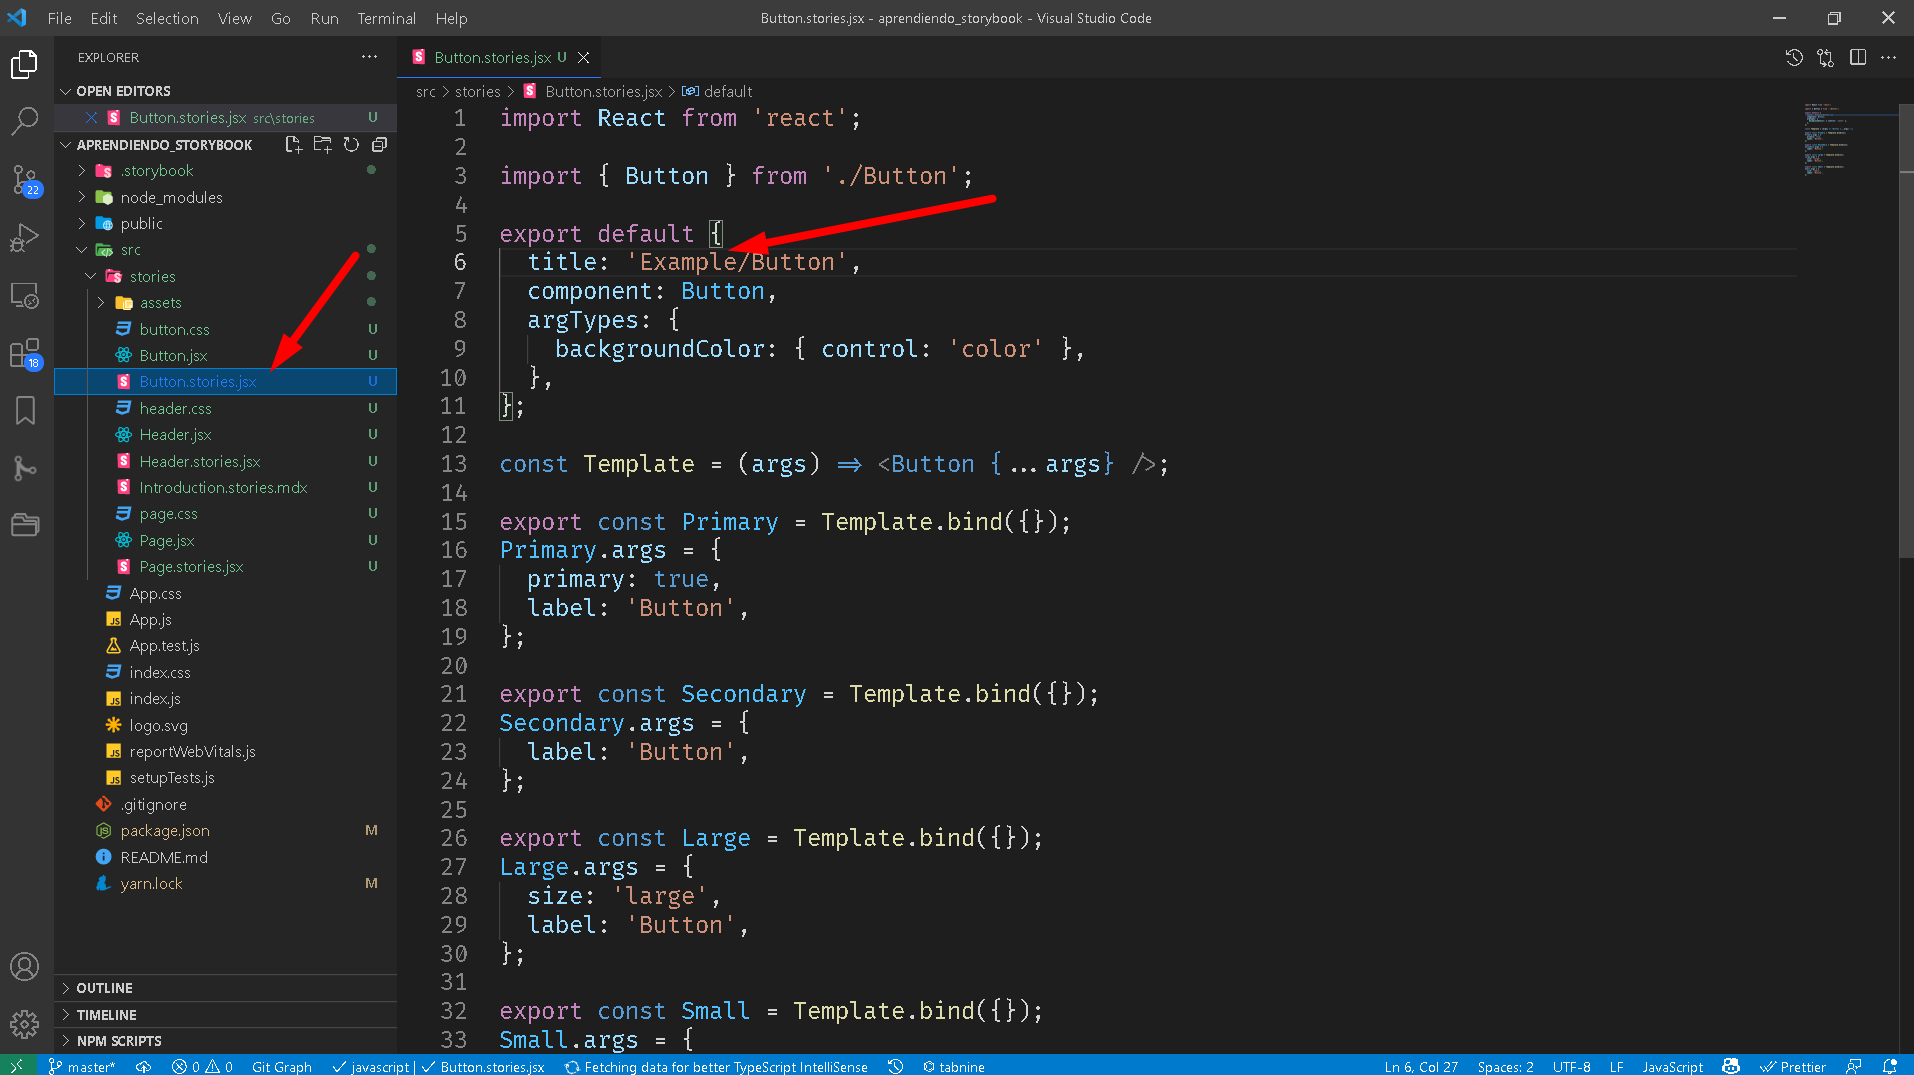Open Git Graph from status bar
Image resolution: width=1914 pixels, height=1075 pixels.
pyautogui.click(x=281, y=1067)
